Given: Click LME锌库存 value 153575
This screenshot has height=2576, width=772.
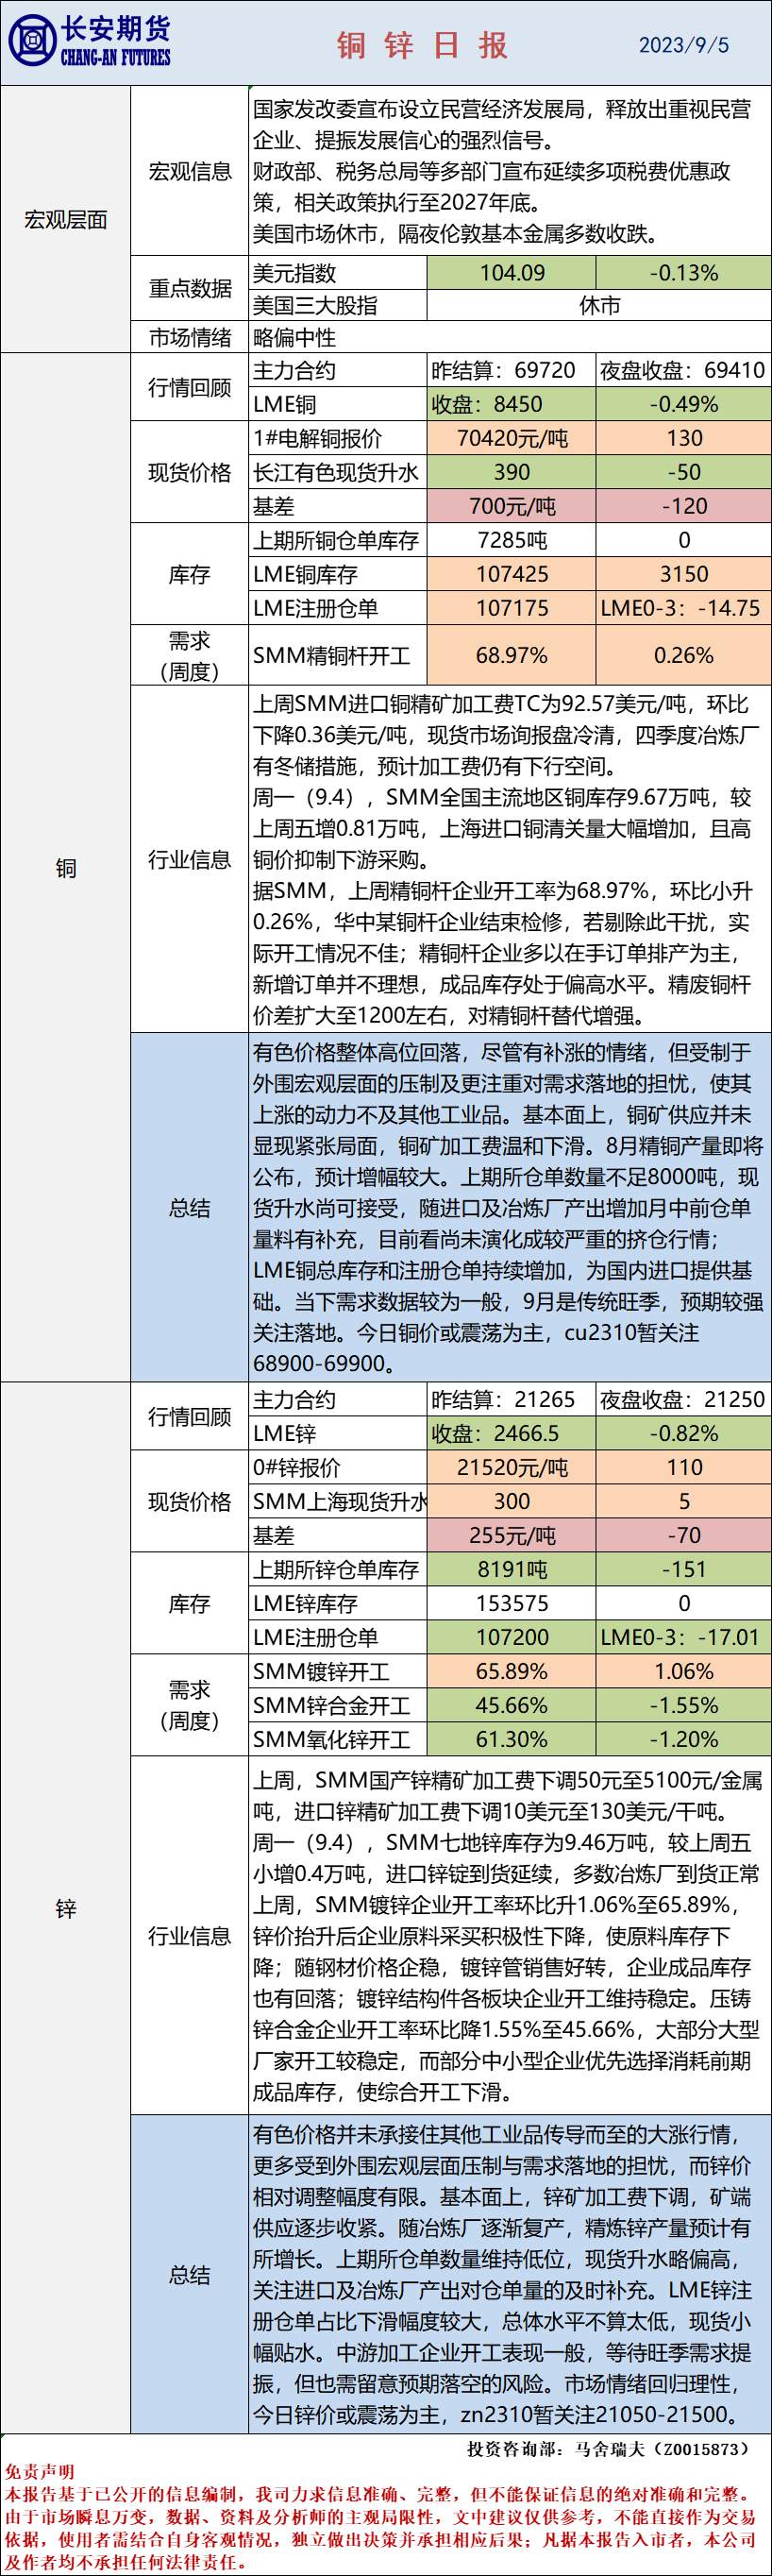Looking at the screenshot, I should click(512, 1604).
